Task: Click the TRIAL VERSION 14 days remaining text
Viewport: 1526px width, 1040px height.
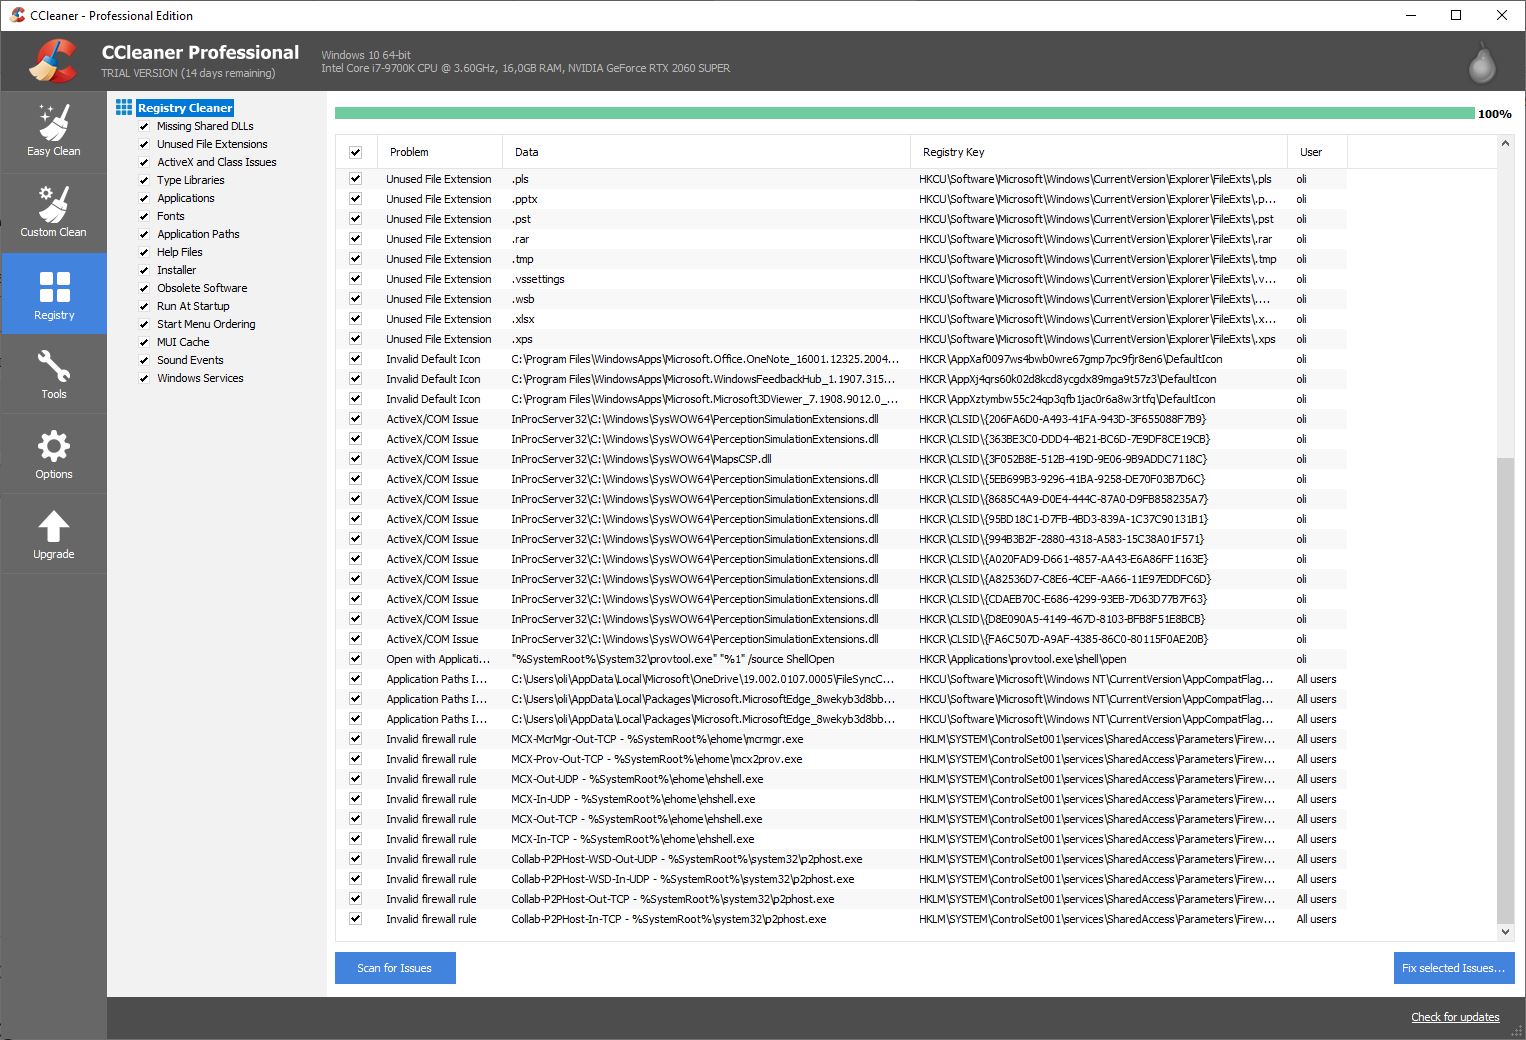Action: pyautogui.click(x=188, y=73)
